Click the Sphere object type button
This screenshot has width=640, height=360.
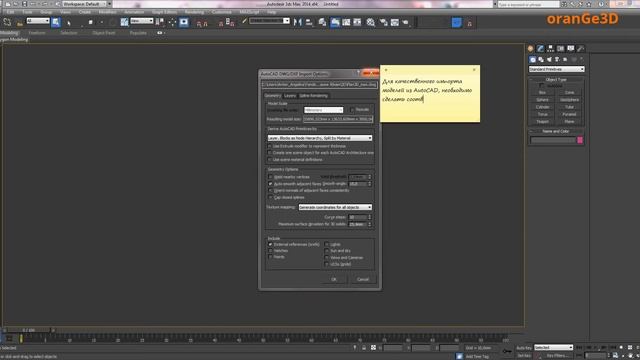(542, 100)
